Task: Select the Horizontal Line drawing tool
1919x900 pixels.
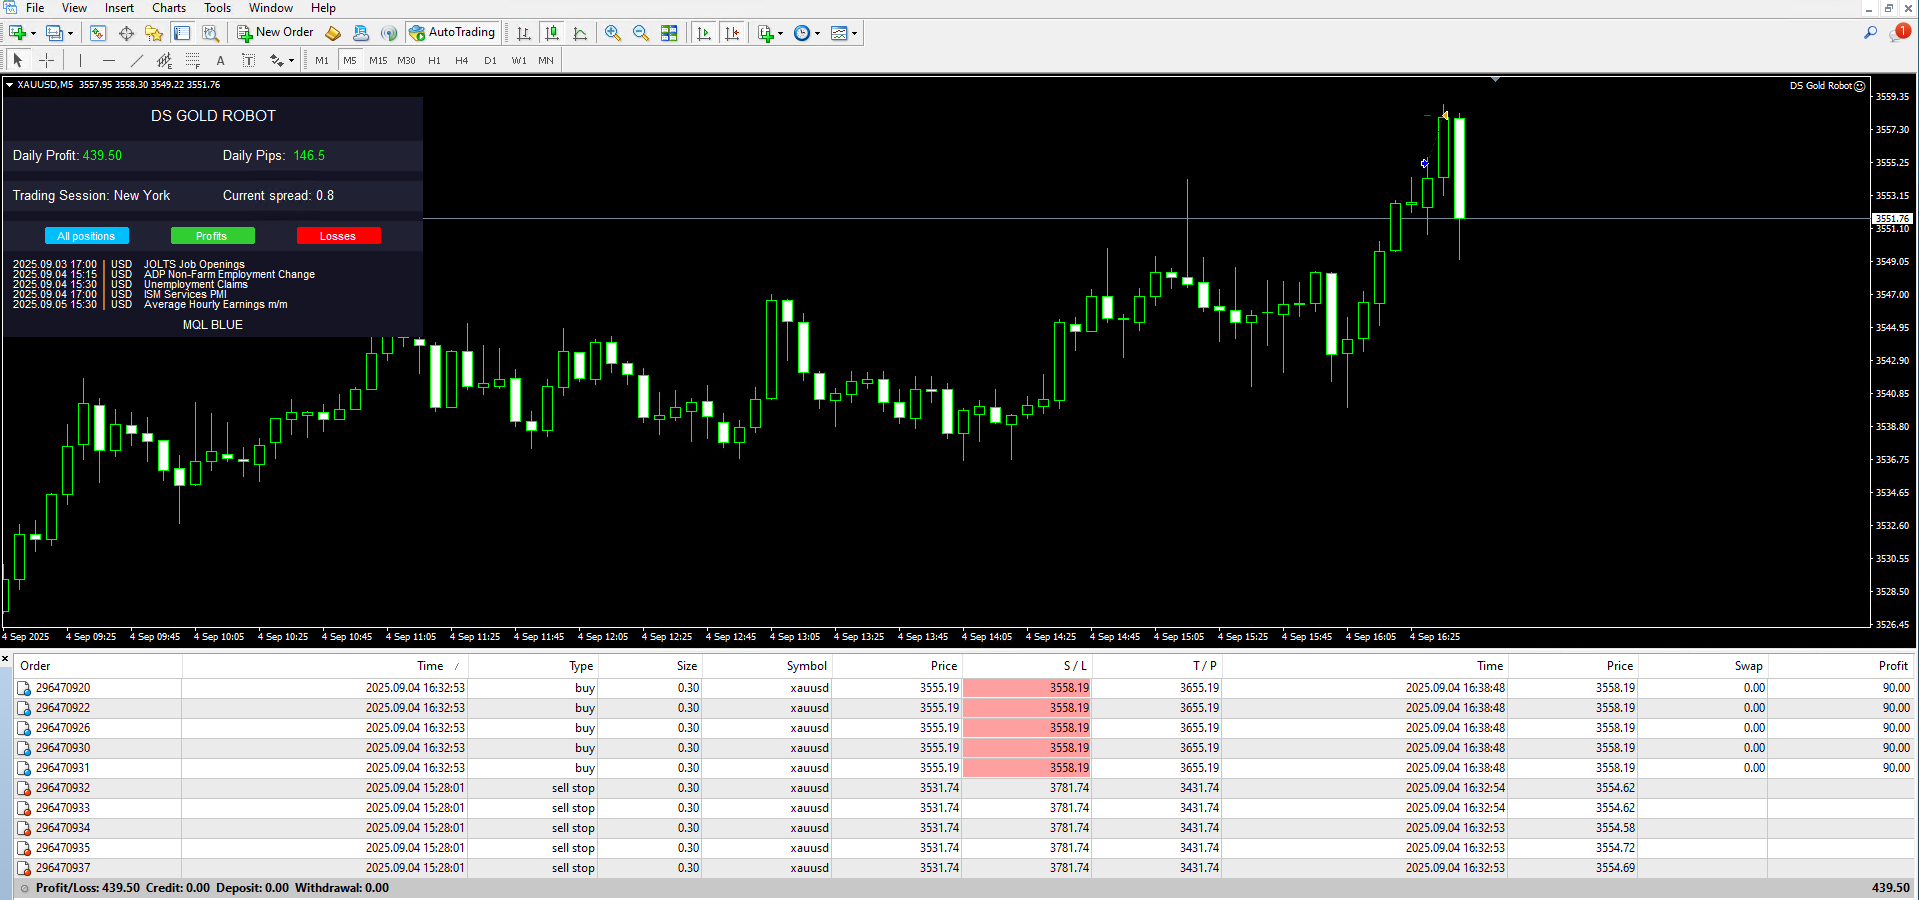Action: pyautogui.click(x=109, y=60)
